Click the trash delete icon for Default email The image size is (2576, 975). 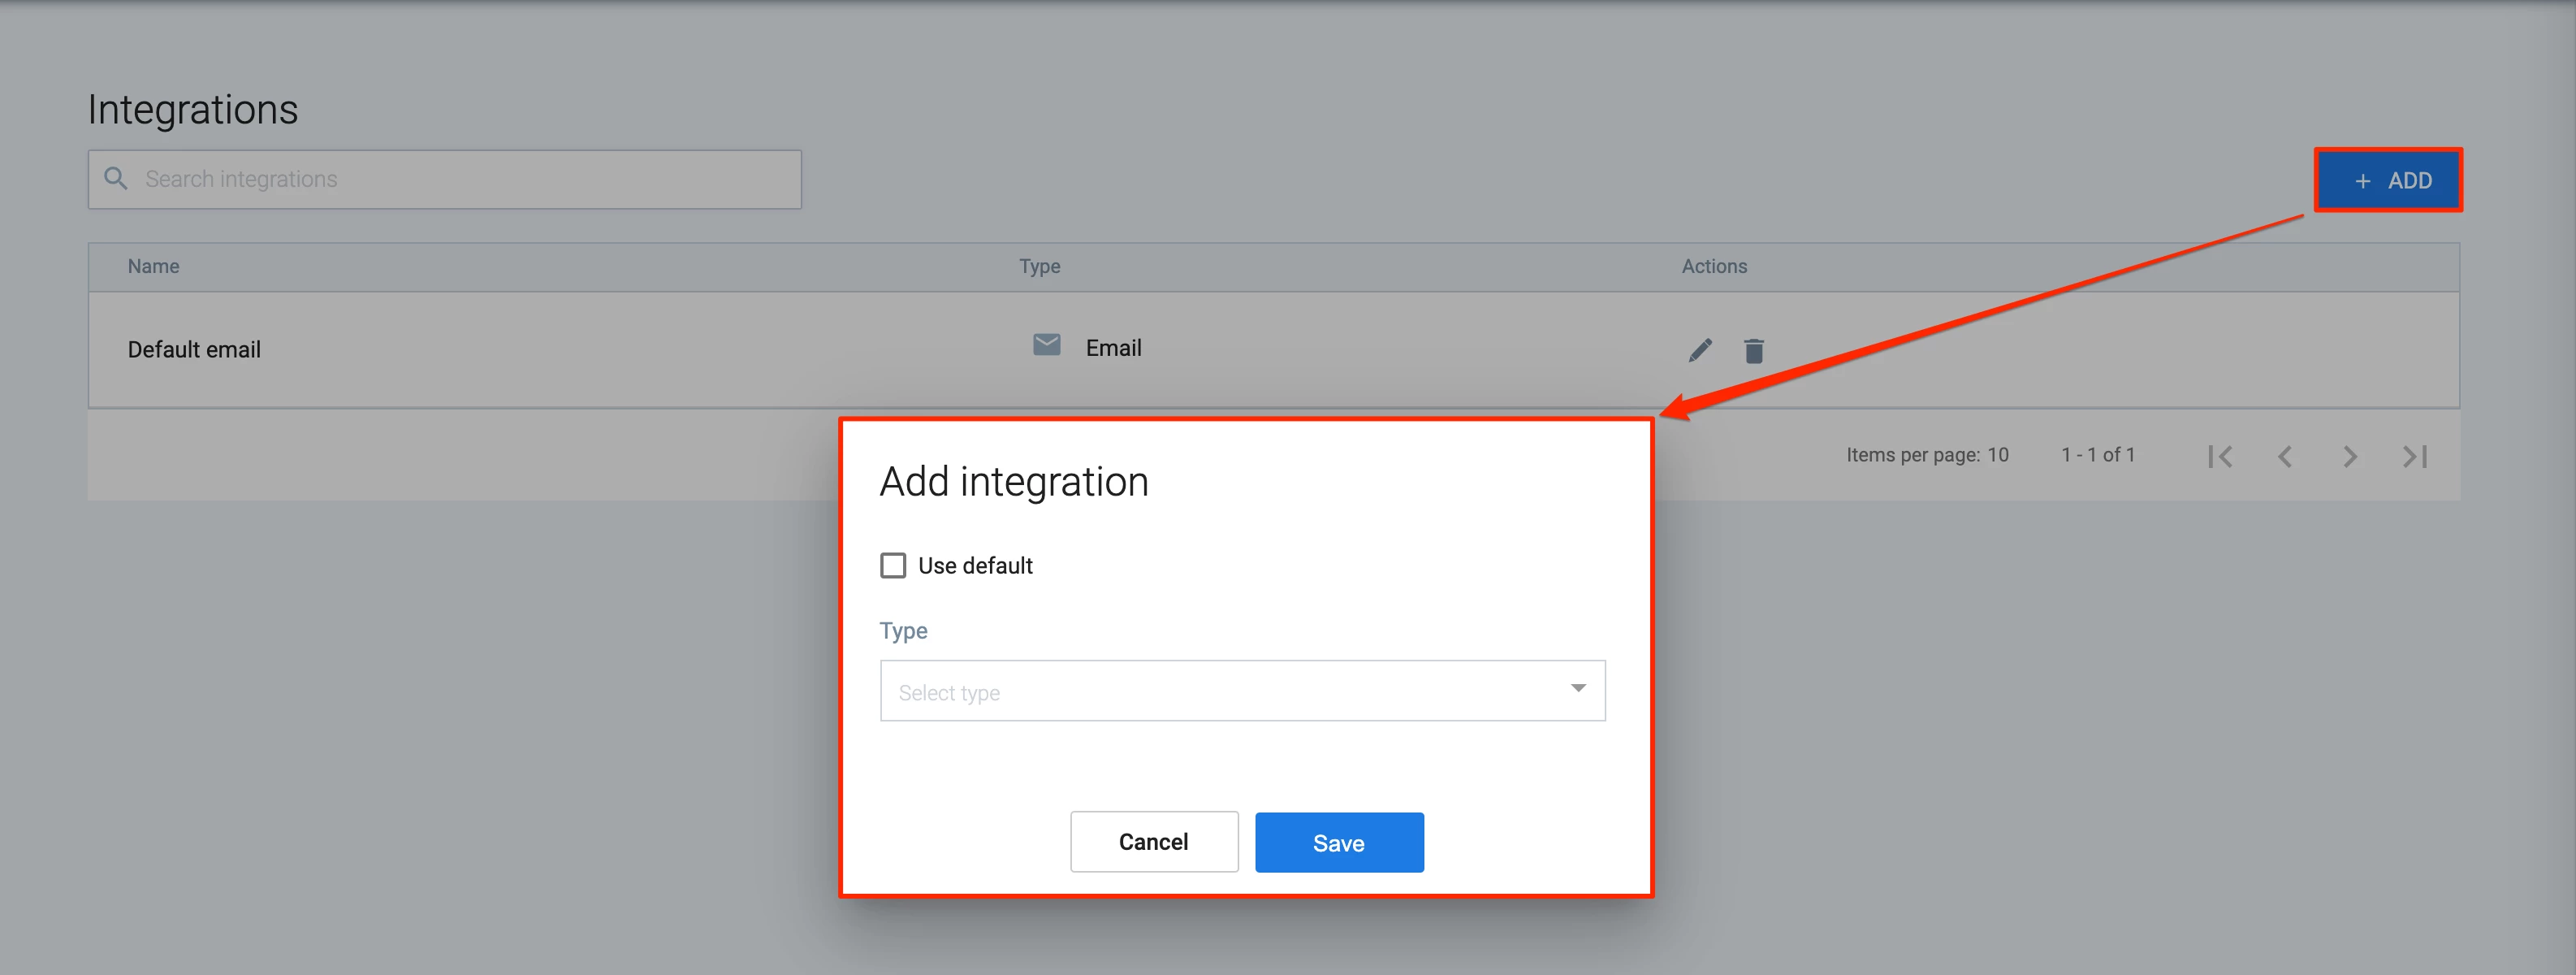click(1753, 351)
